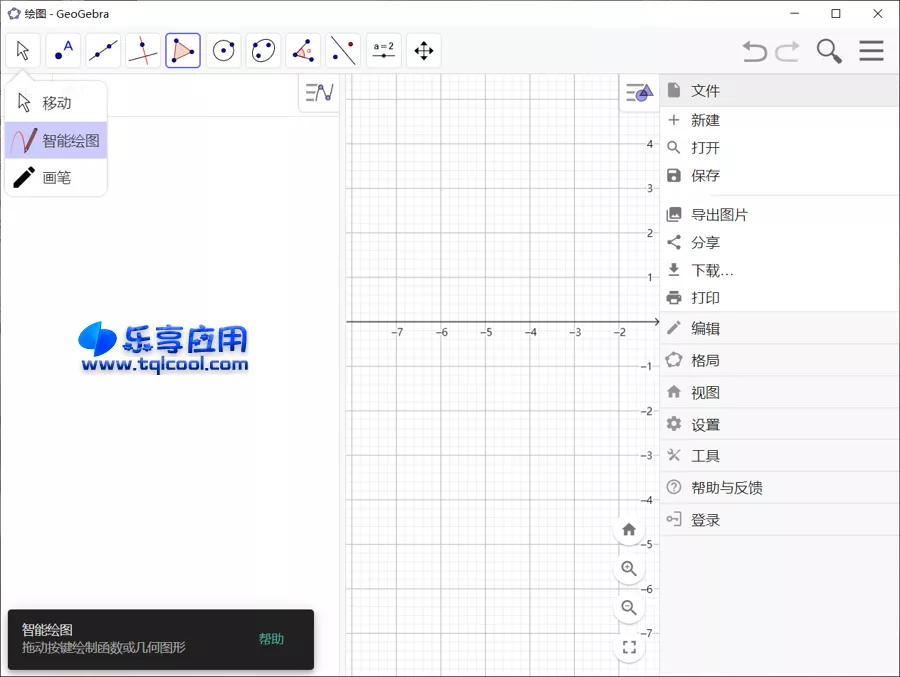Select the Line tool icon
This screenshot has height=677, width=900.
[x=103, y=51]
